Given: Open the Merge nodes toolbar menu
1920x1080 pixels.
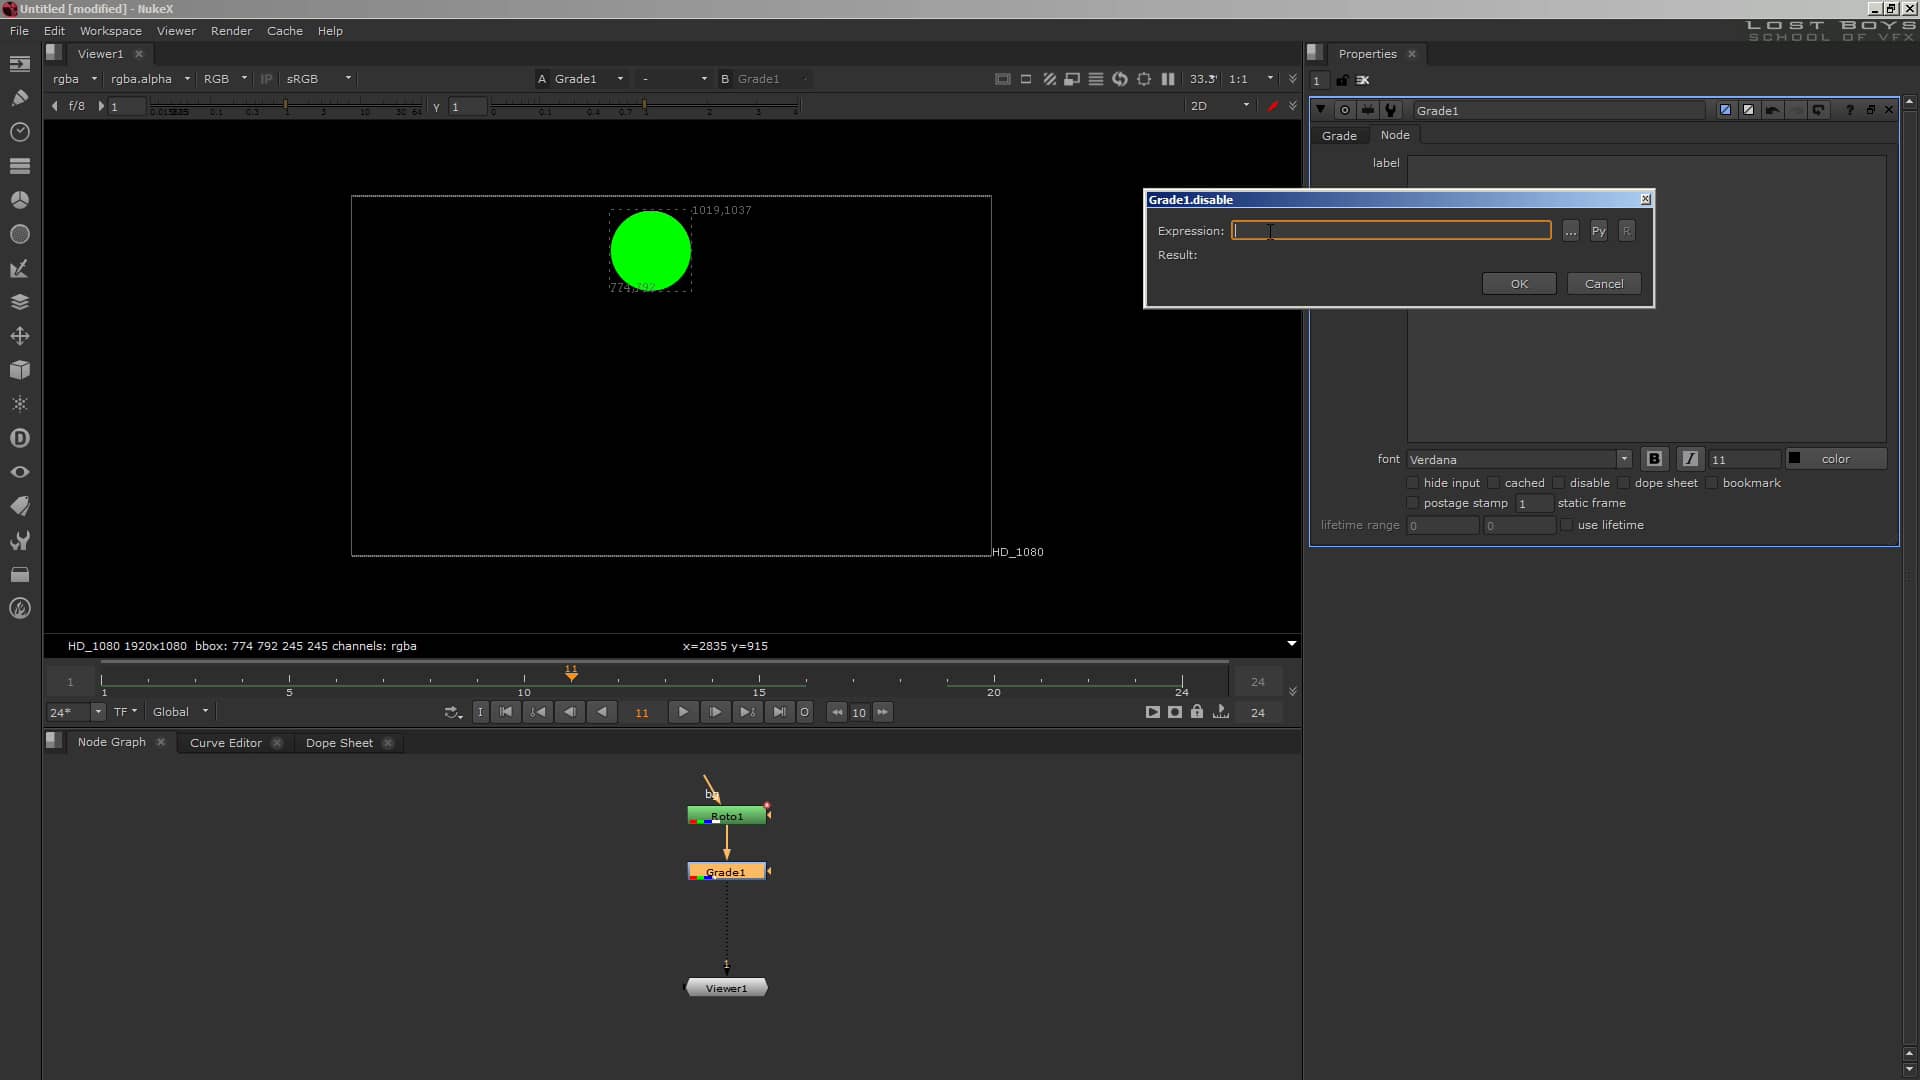Looking at the screenshot, I should point(20,302).
